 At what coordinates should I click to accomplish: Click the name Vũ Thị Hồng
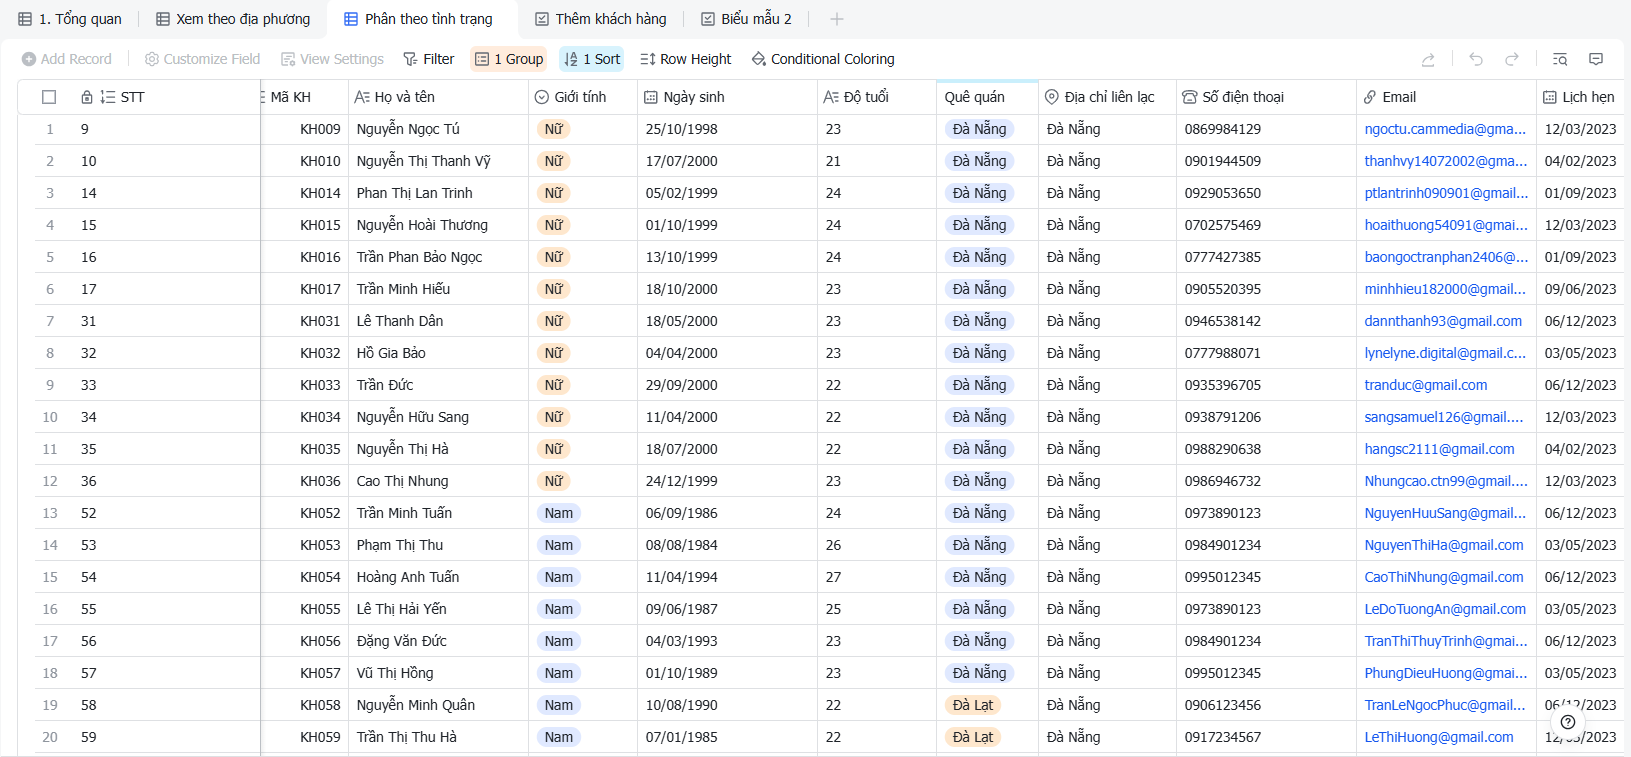(394, 673)
